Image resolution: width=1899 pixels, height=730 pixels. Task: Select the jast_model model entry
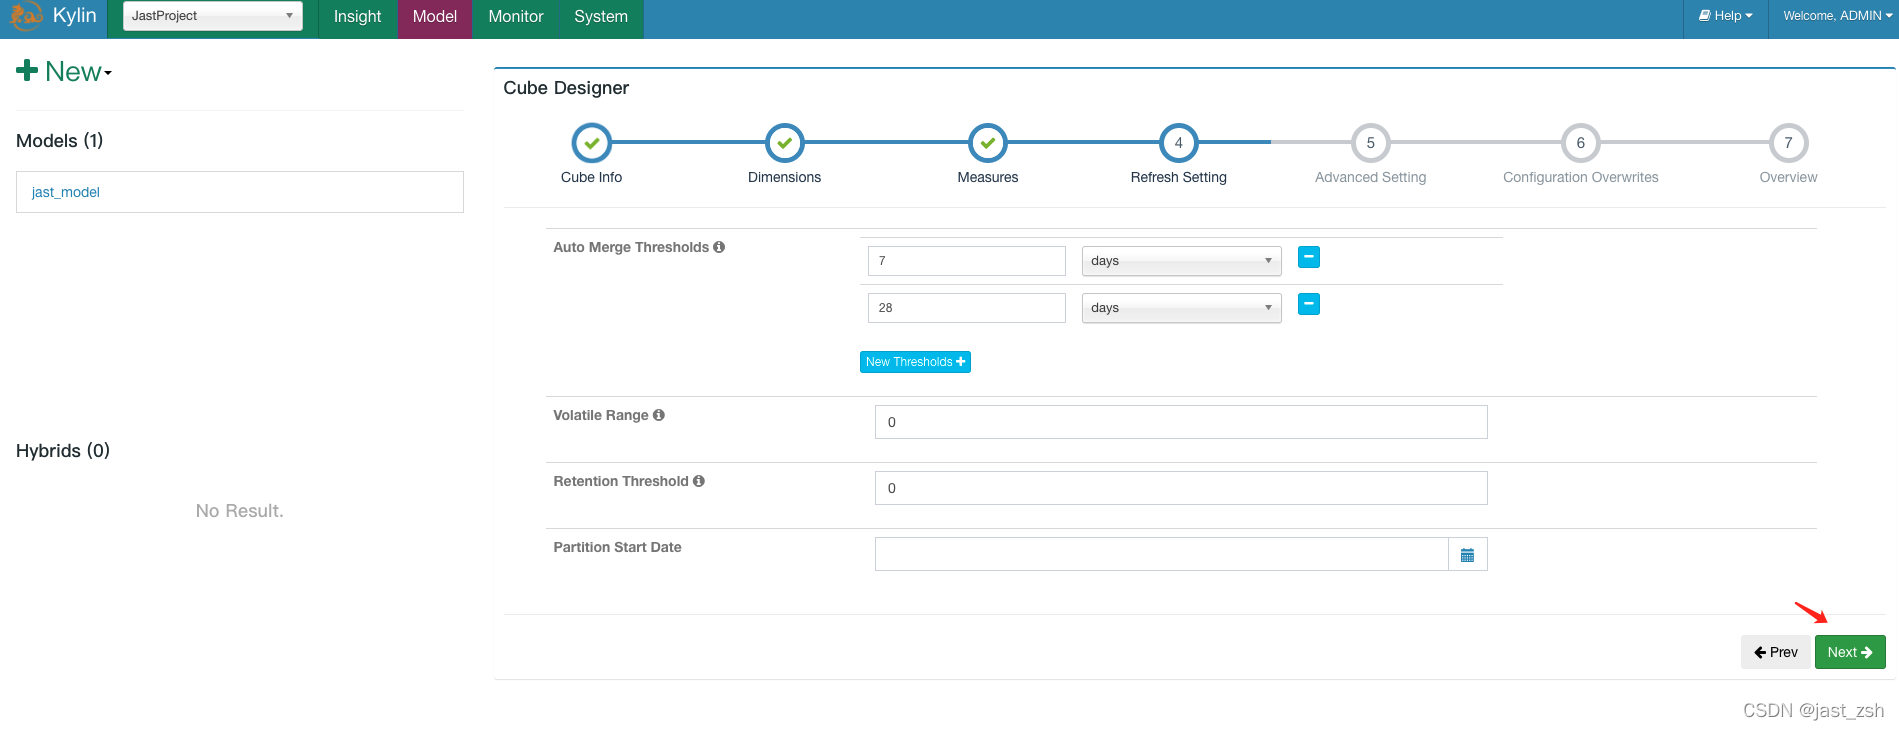240,192
